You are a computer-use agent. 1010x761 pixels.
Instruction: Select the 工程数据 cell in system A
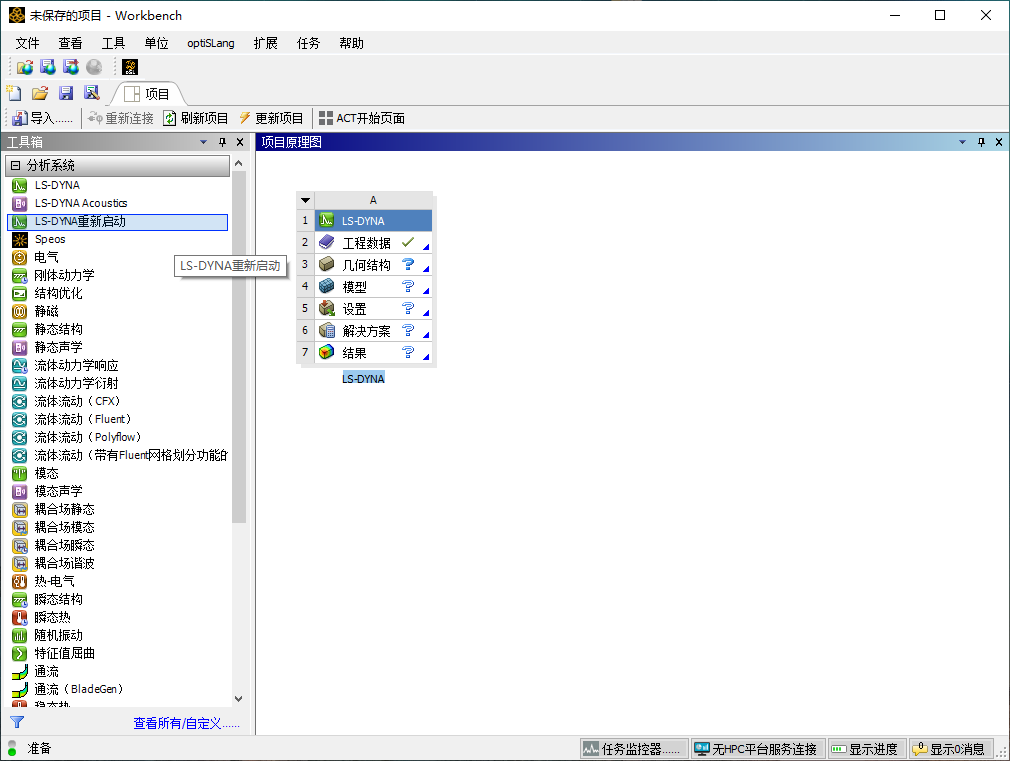coord(373,243)
